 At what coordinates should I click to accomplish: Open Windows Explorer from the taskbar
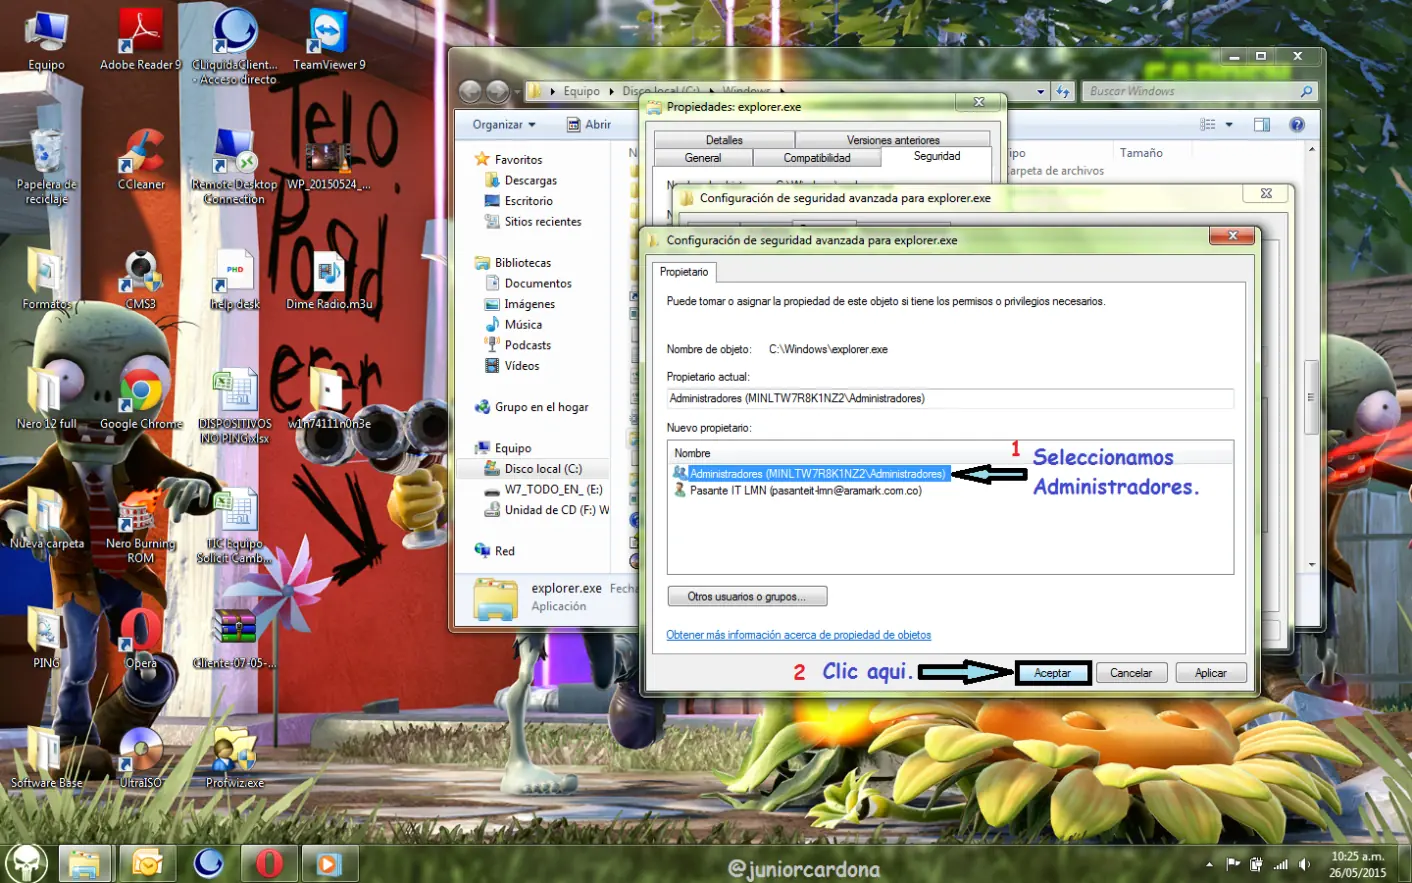coord(85,862)
